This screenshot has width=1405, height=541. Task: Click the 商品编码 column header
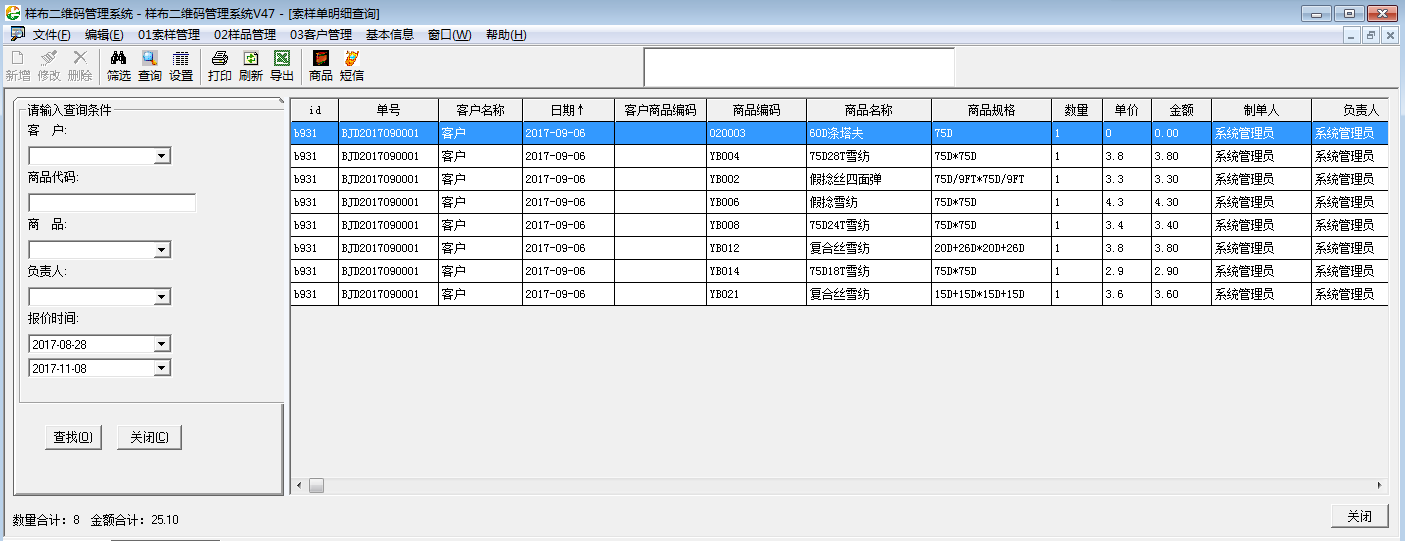pyautogui.click(x=756, y=110)
